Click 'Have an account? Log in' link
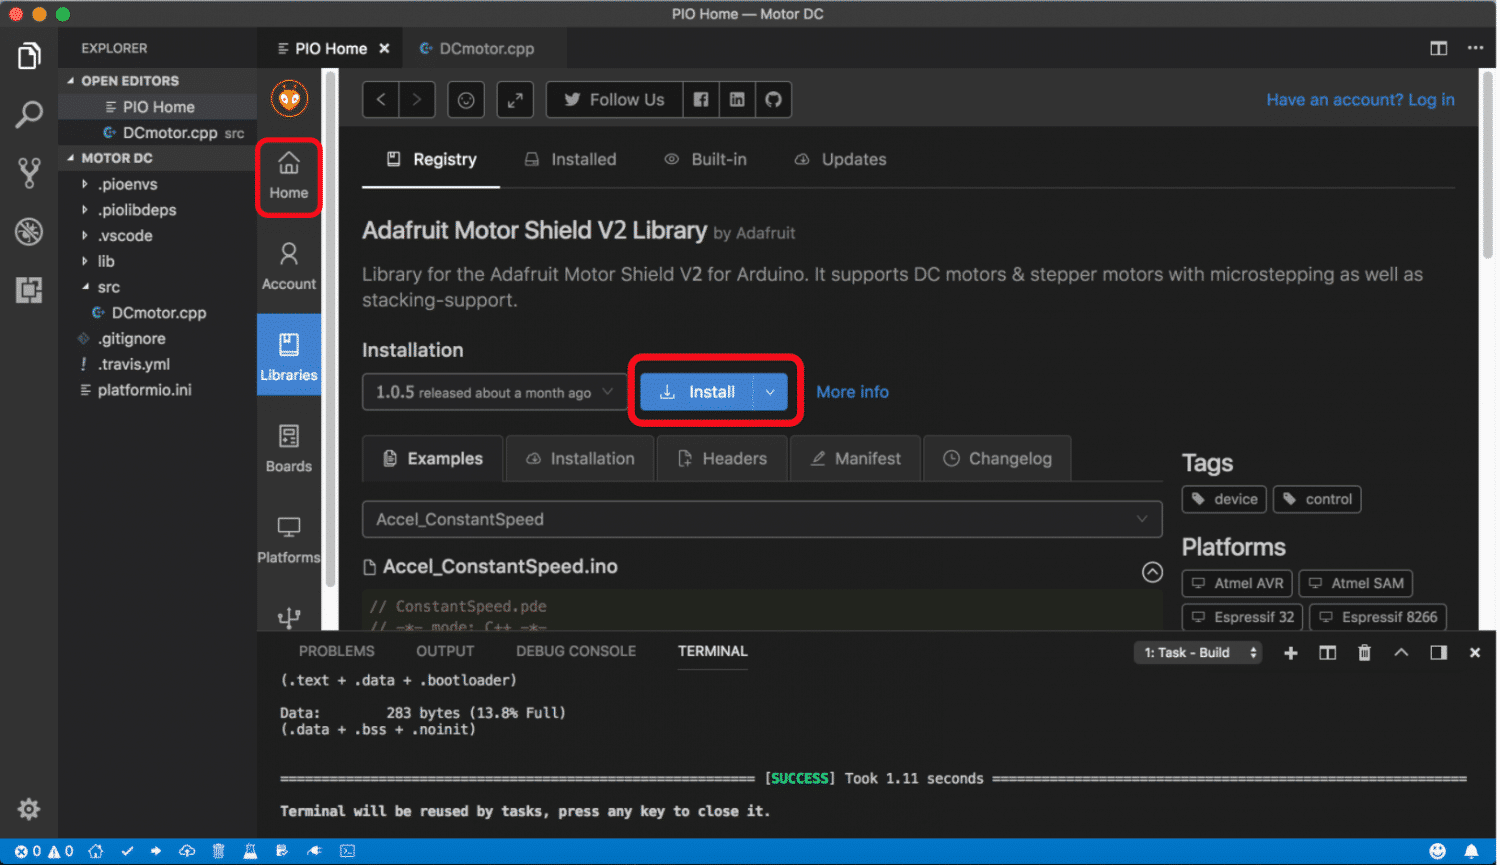The width and height of the screenshot is (1500, 865). [x=1360, y=100]
